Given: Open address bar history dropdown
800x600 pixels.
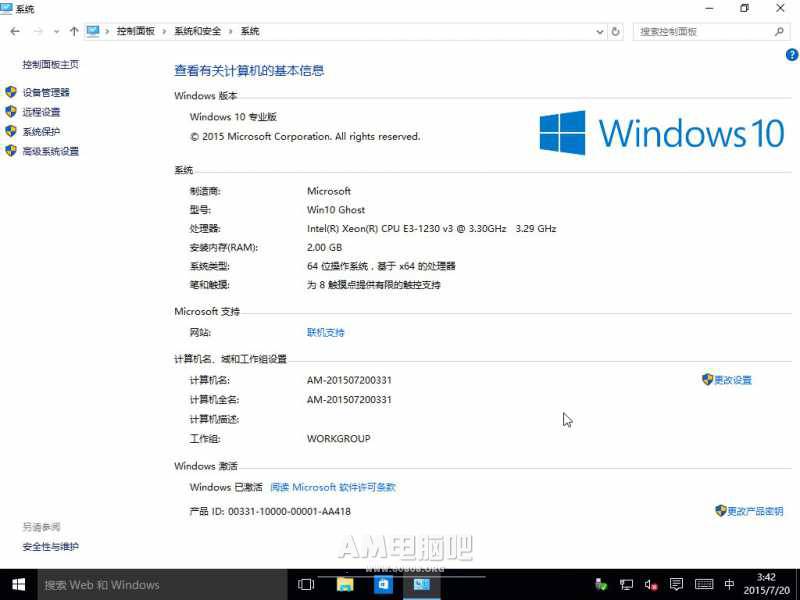Looking at the screenshot, I should tap(600, 32).
